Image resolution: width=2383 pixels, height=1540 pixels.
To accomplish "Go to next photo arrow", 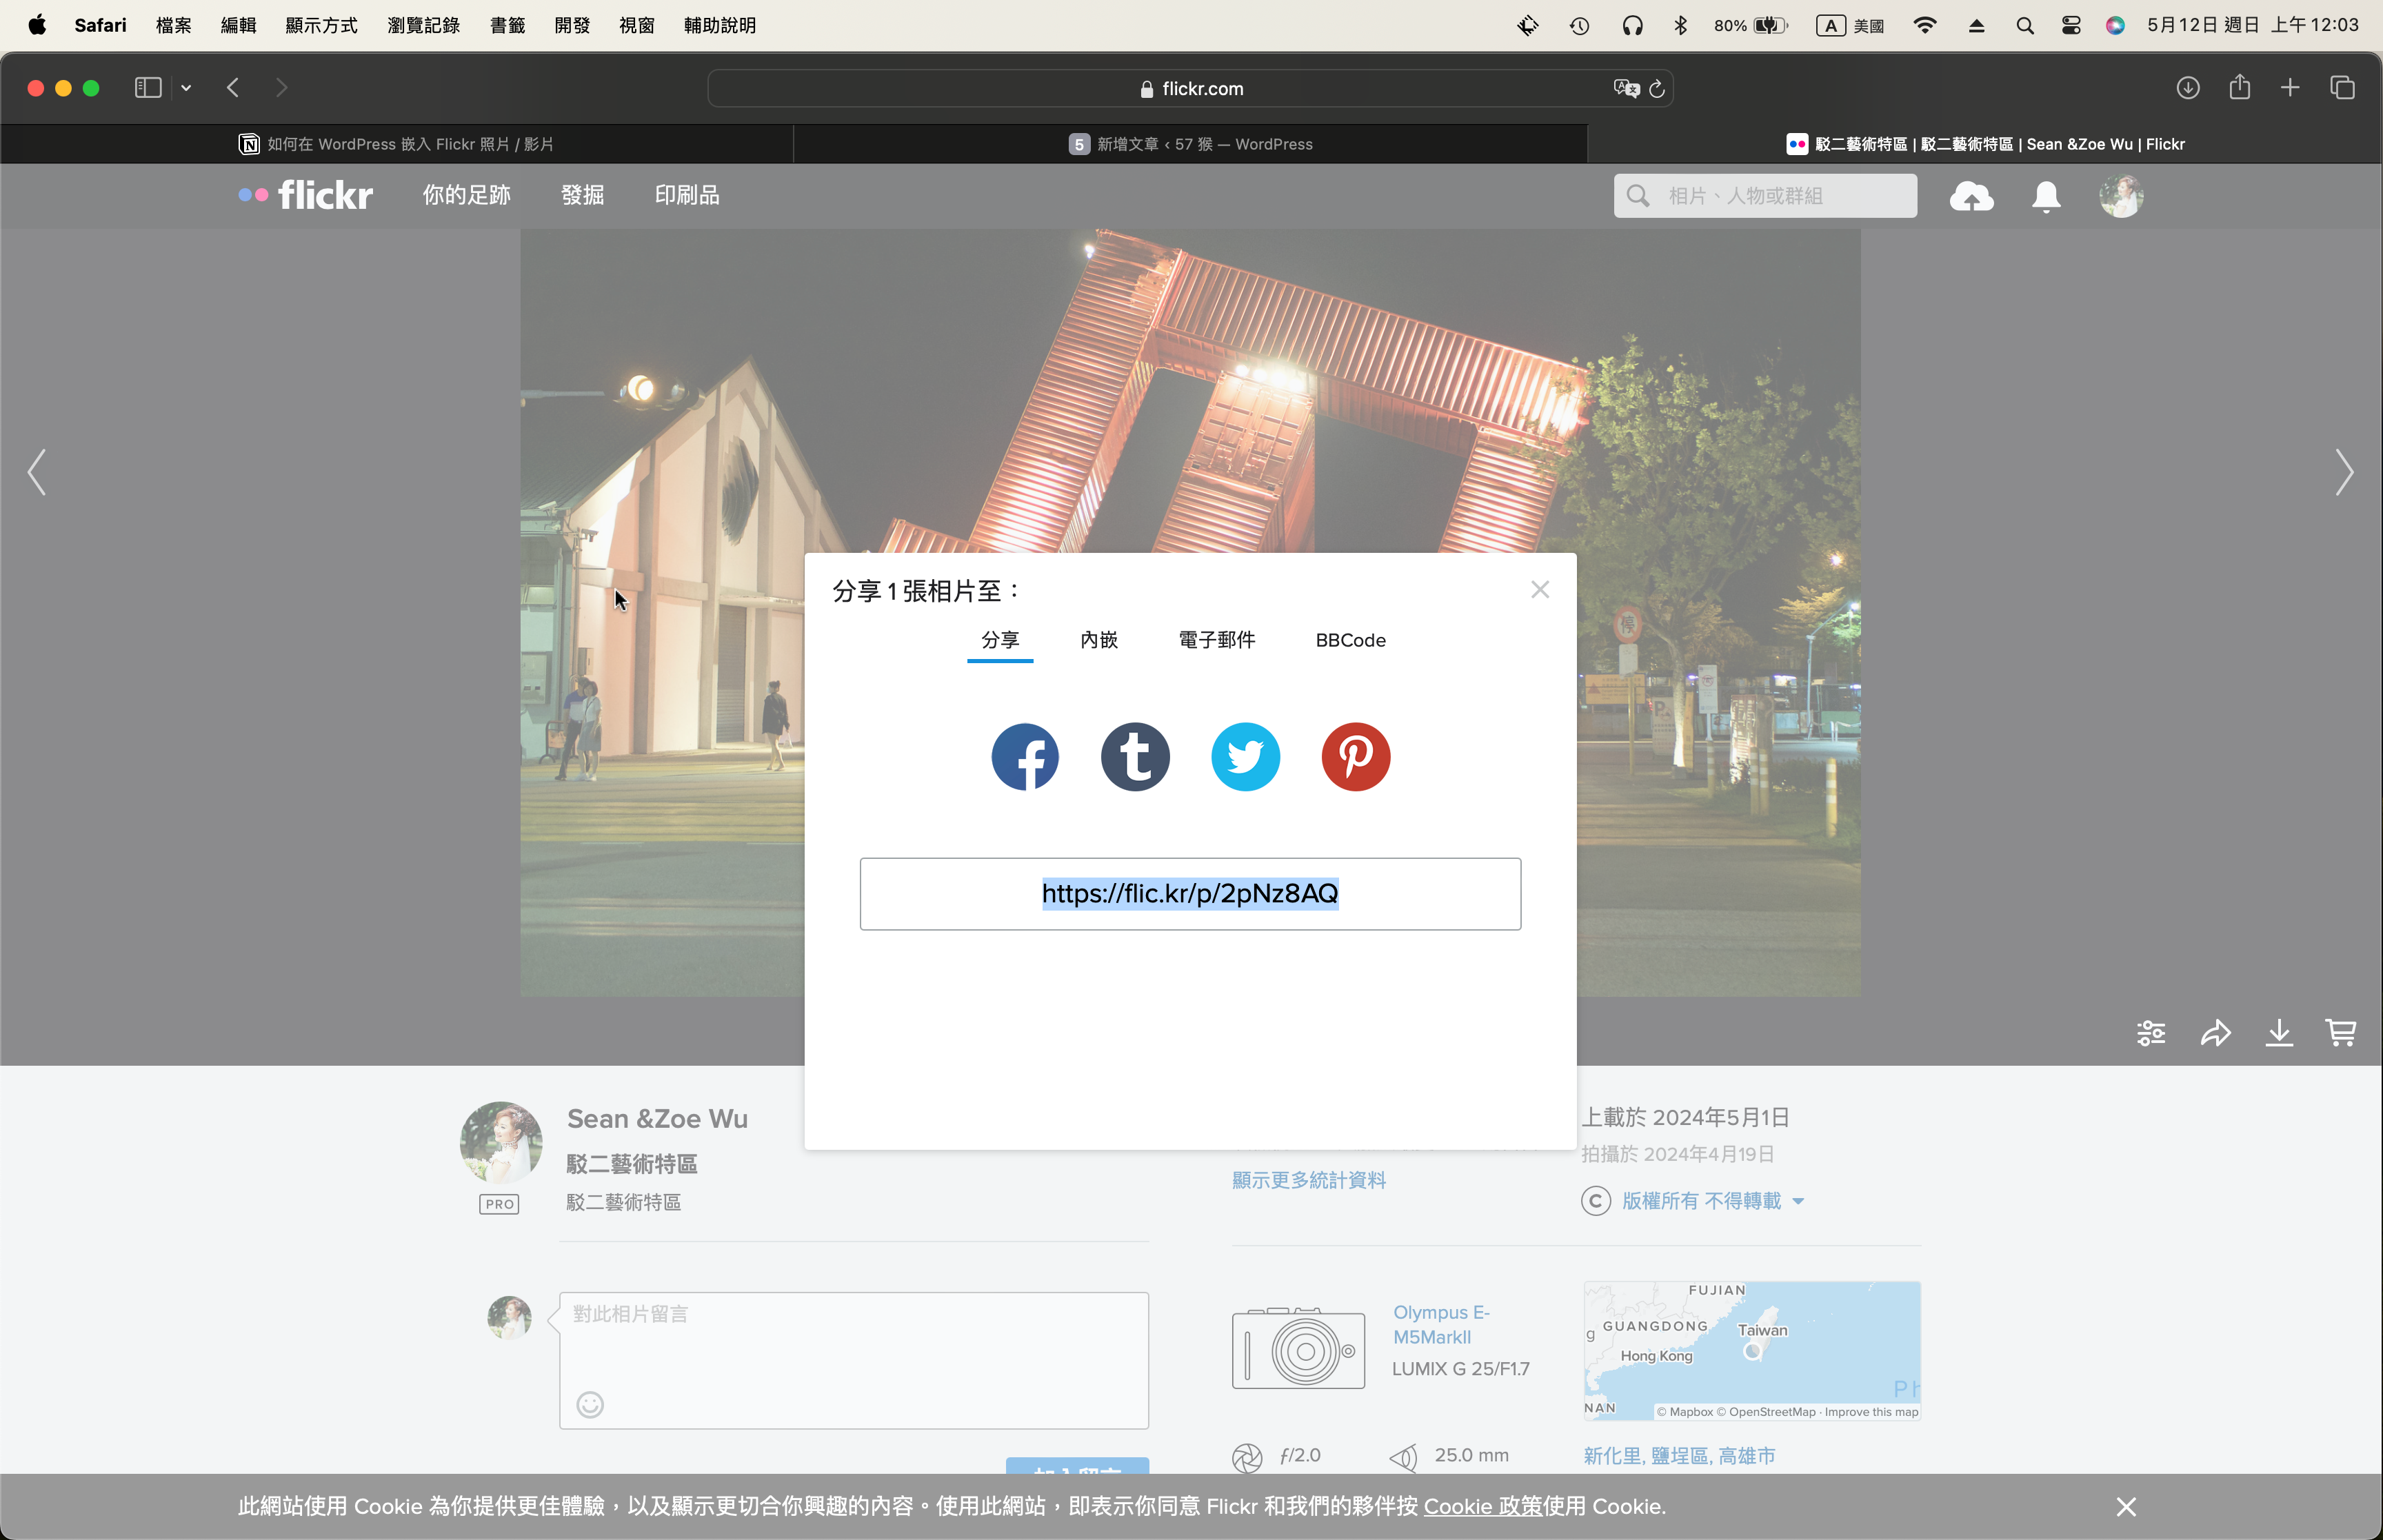I will coord(2343,472).
